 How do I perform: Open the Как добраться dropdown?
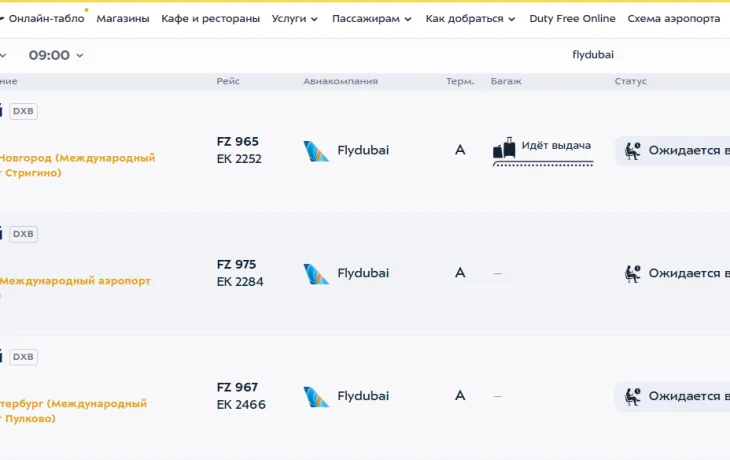470,19
